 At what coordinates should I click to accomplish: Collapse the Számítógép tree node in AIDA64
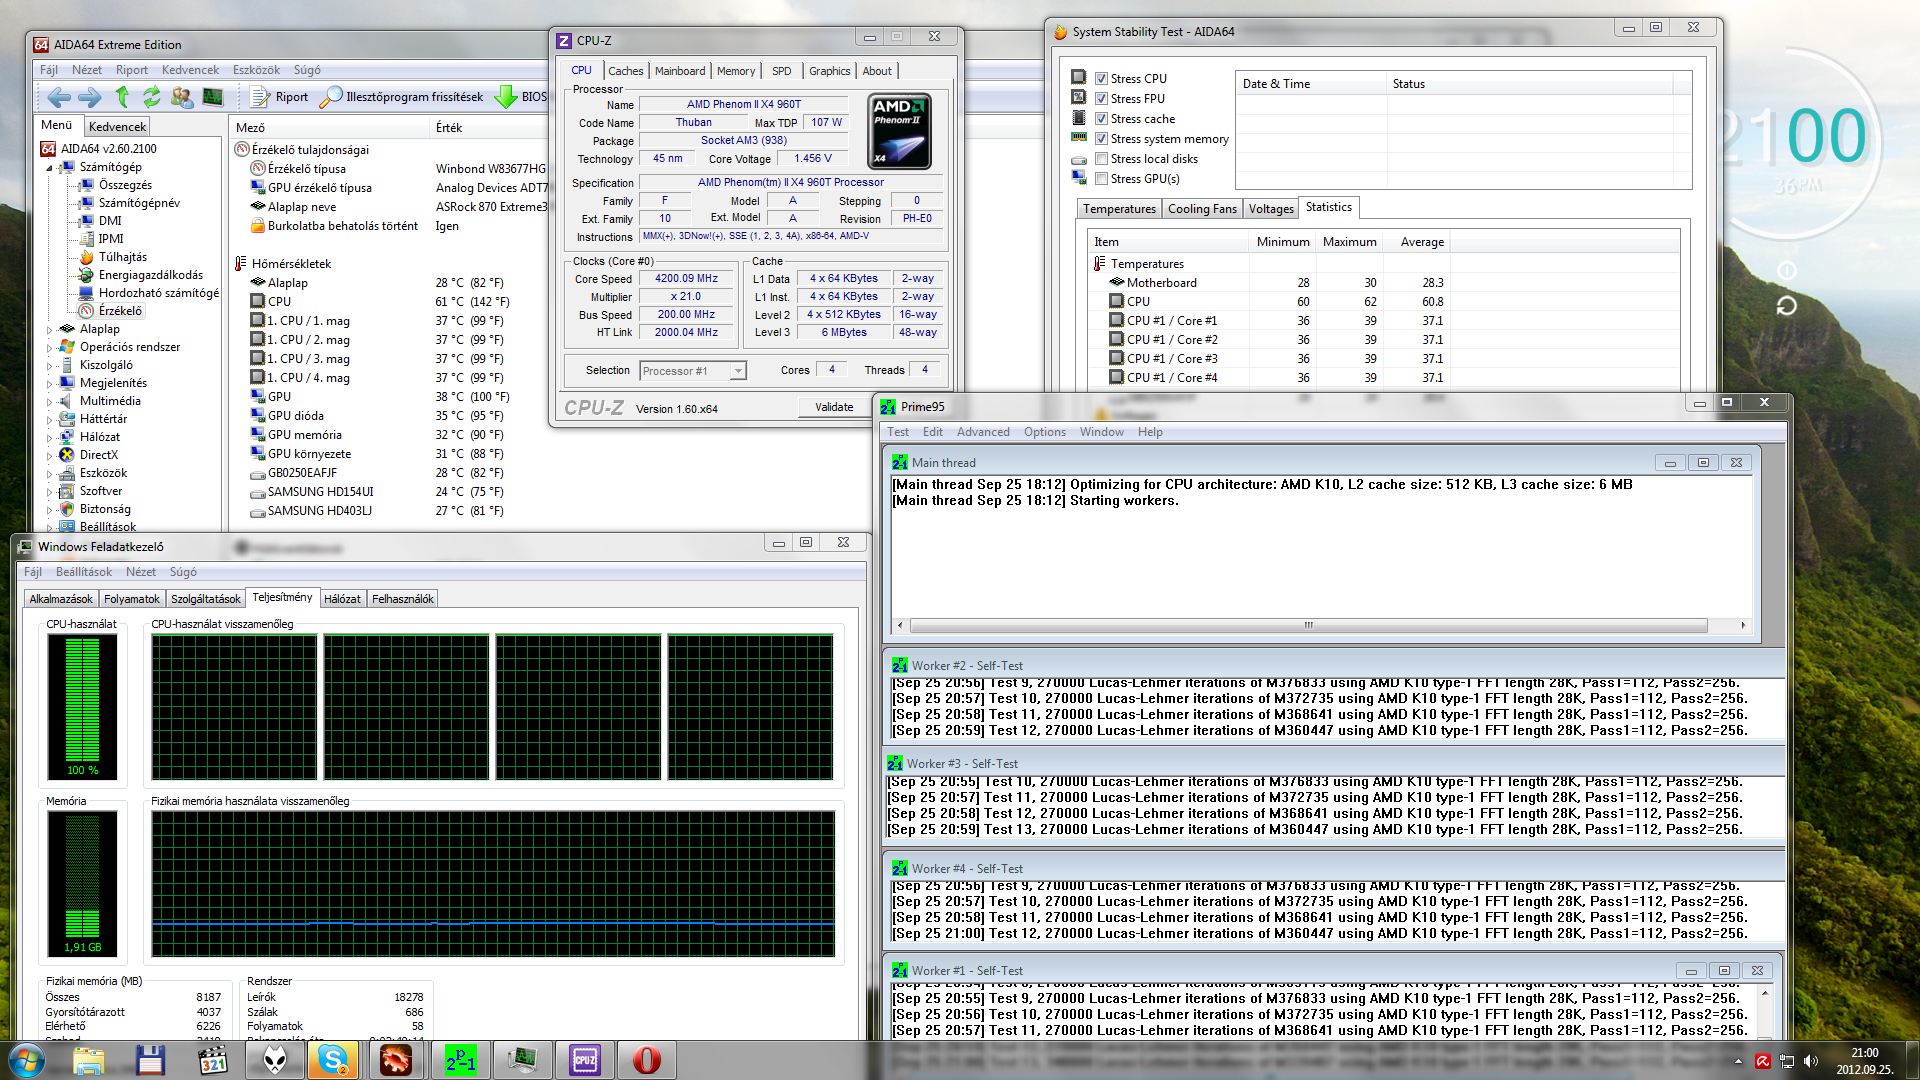(49, 168)
